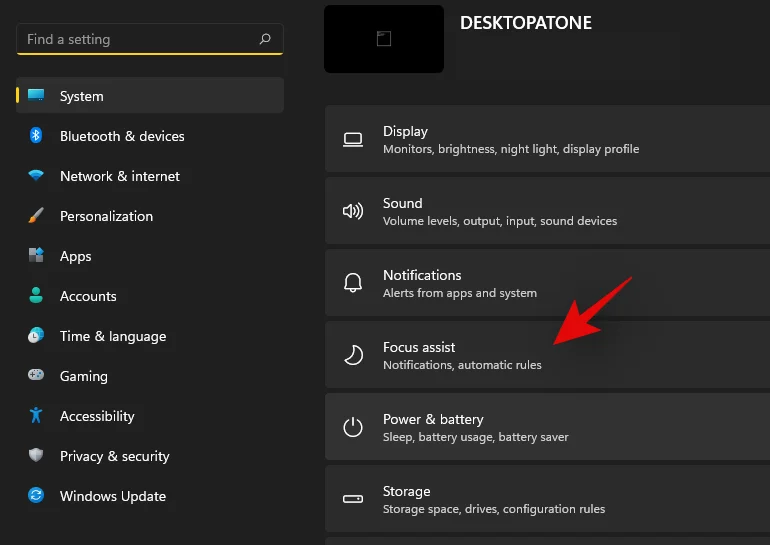Click the Personalization paintbrush icon
The height and width of the screenshot is (545, 770).
click(x=36, y=215)
